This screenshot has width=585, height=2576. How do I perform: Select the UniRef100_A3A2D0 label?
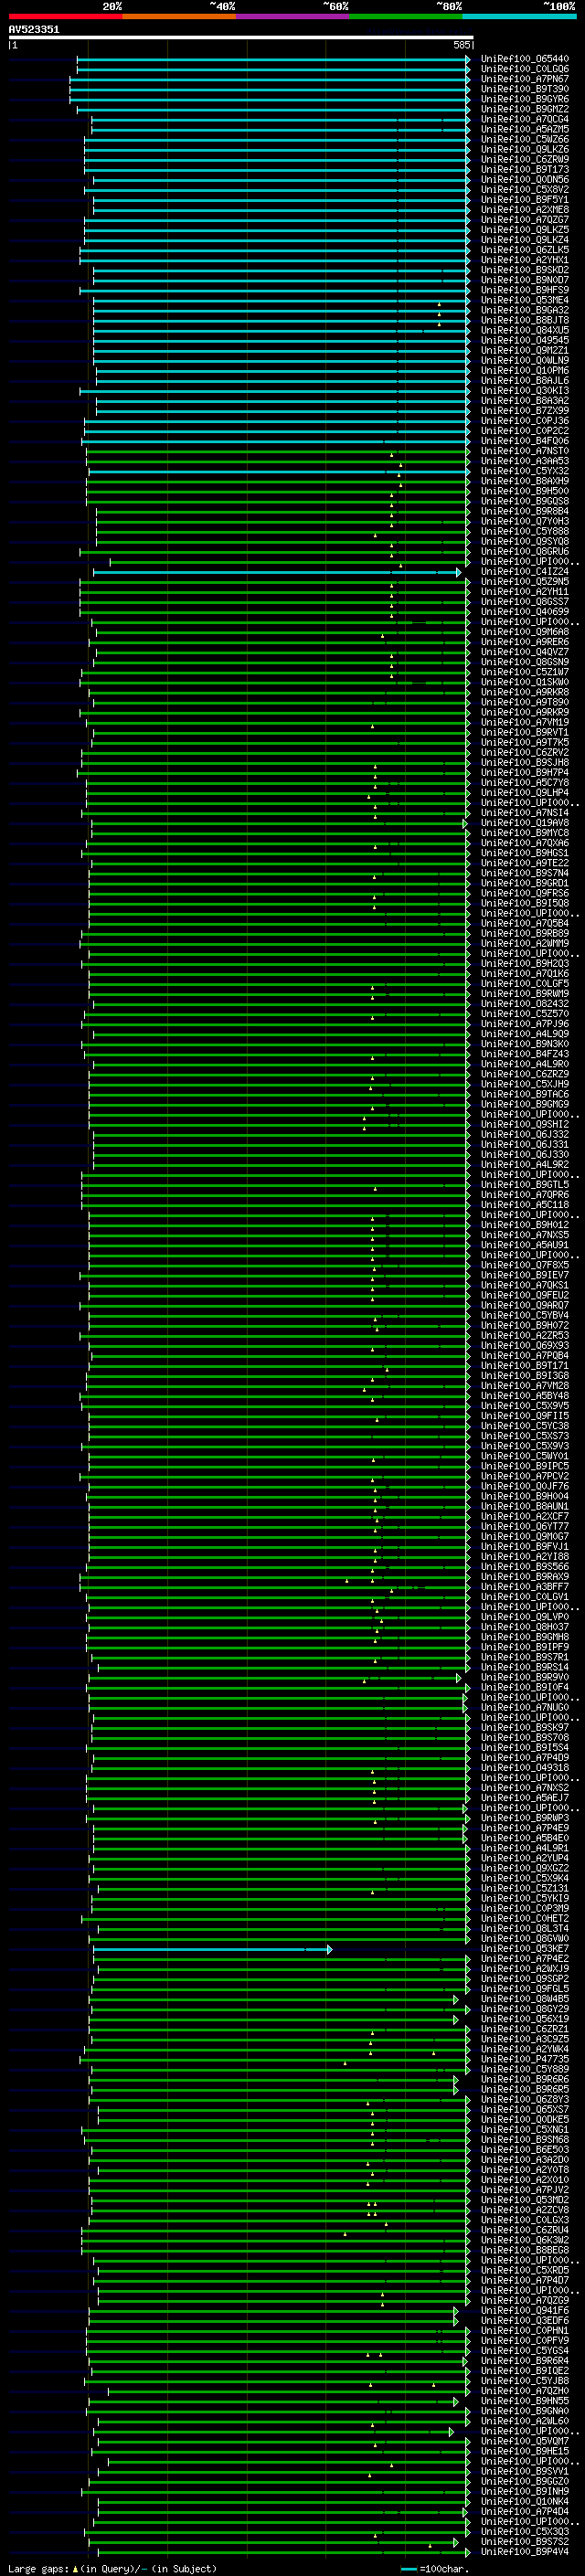coord(525,2160)
